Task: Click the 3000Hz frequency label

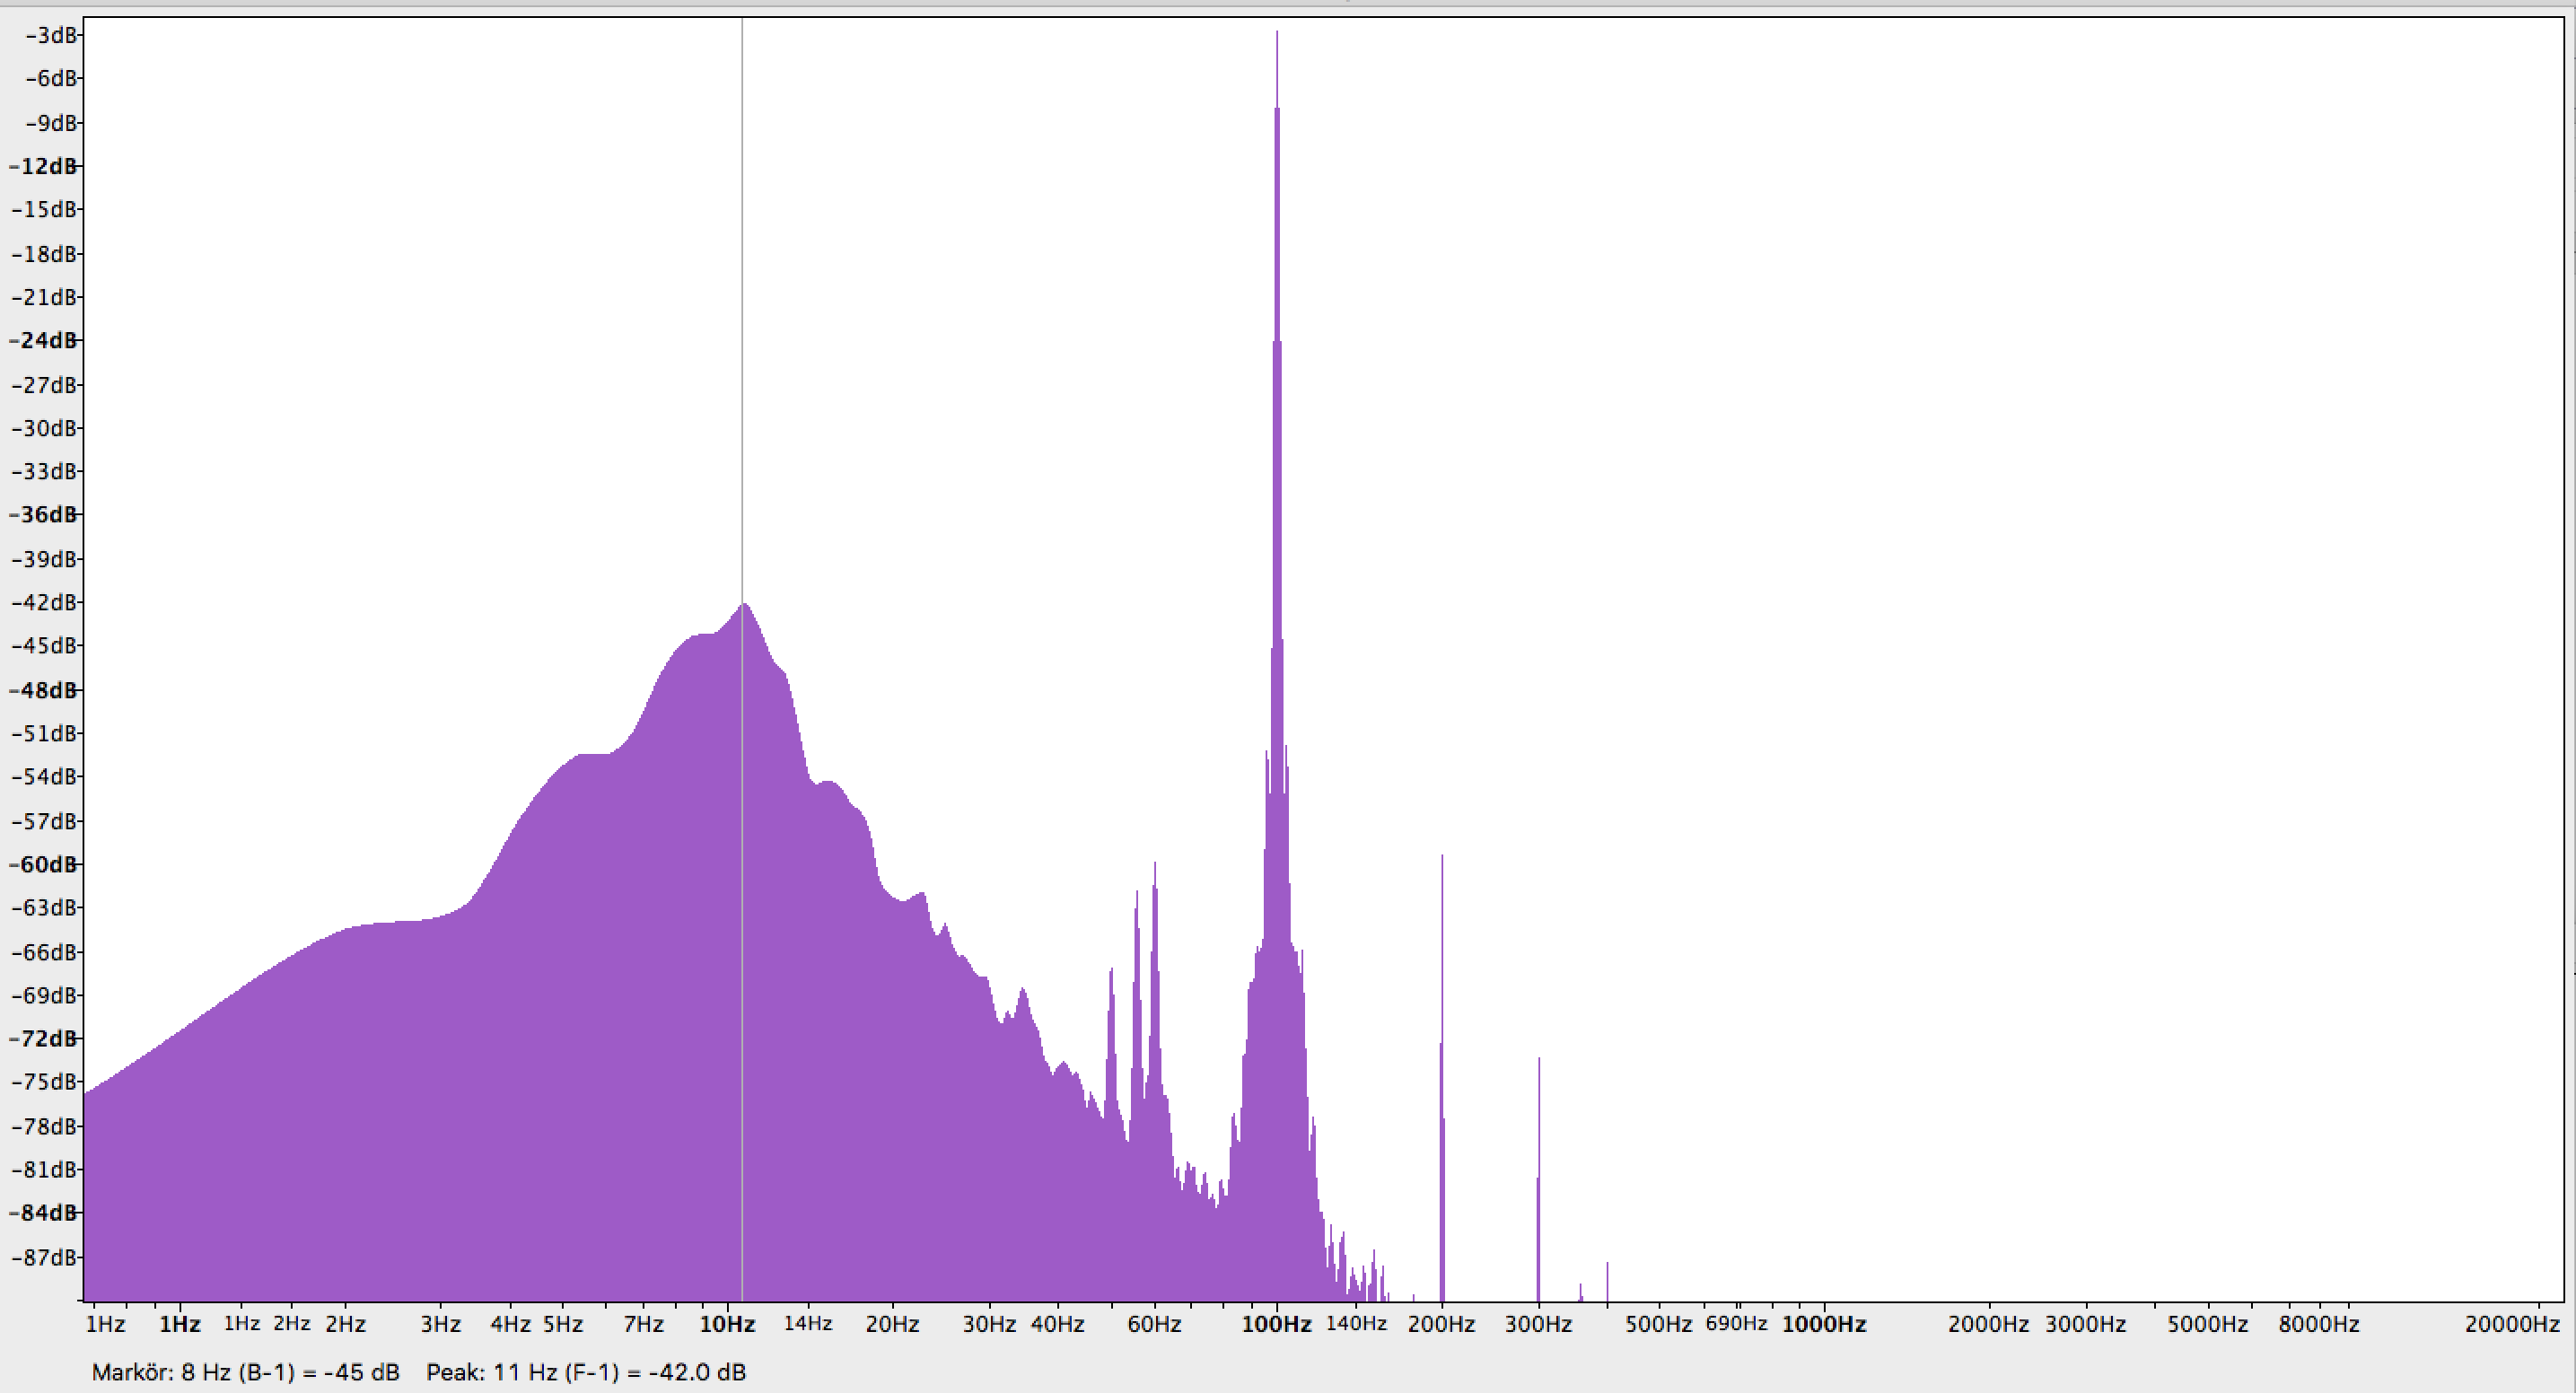Action: pyautogui.click(x=2085, y=1324)
